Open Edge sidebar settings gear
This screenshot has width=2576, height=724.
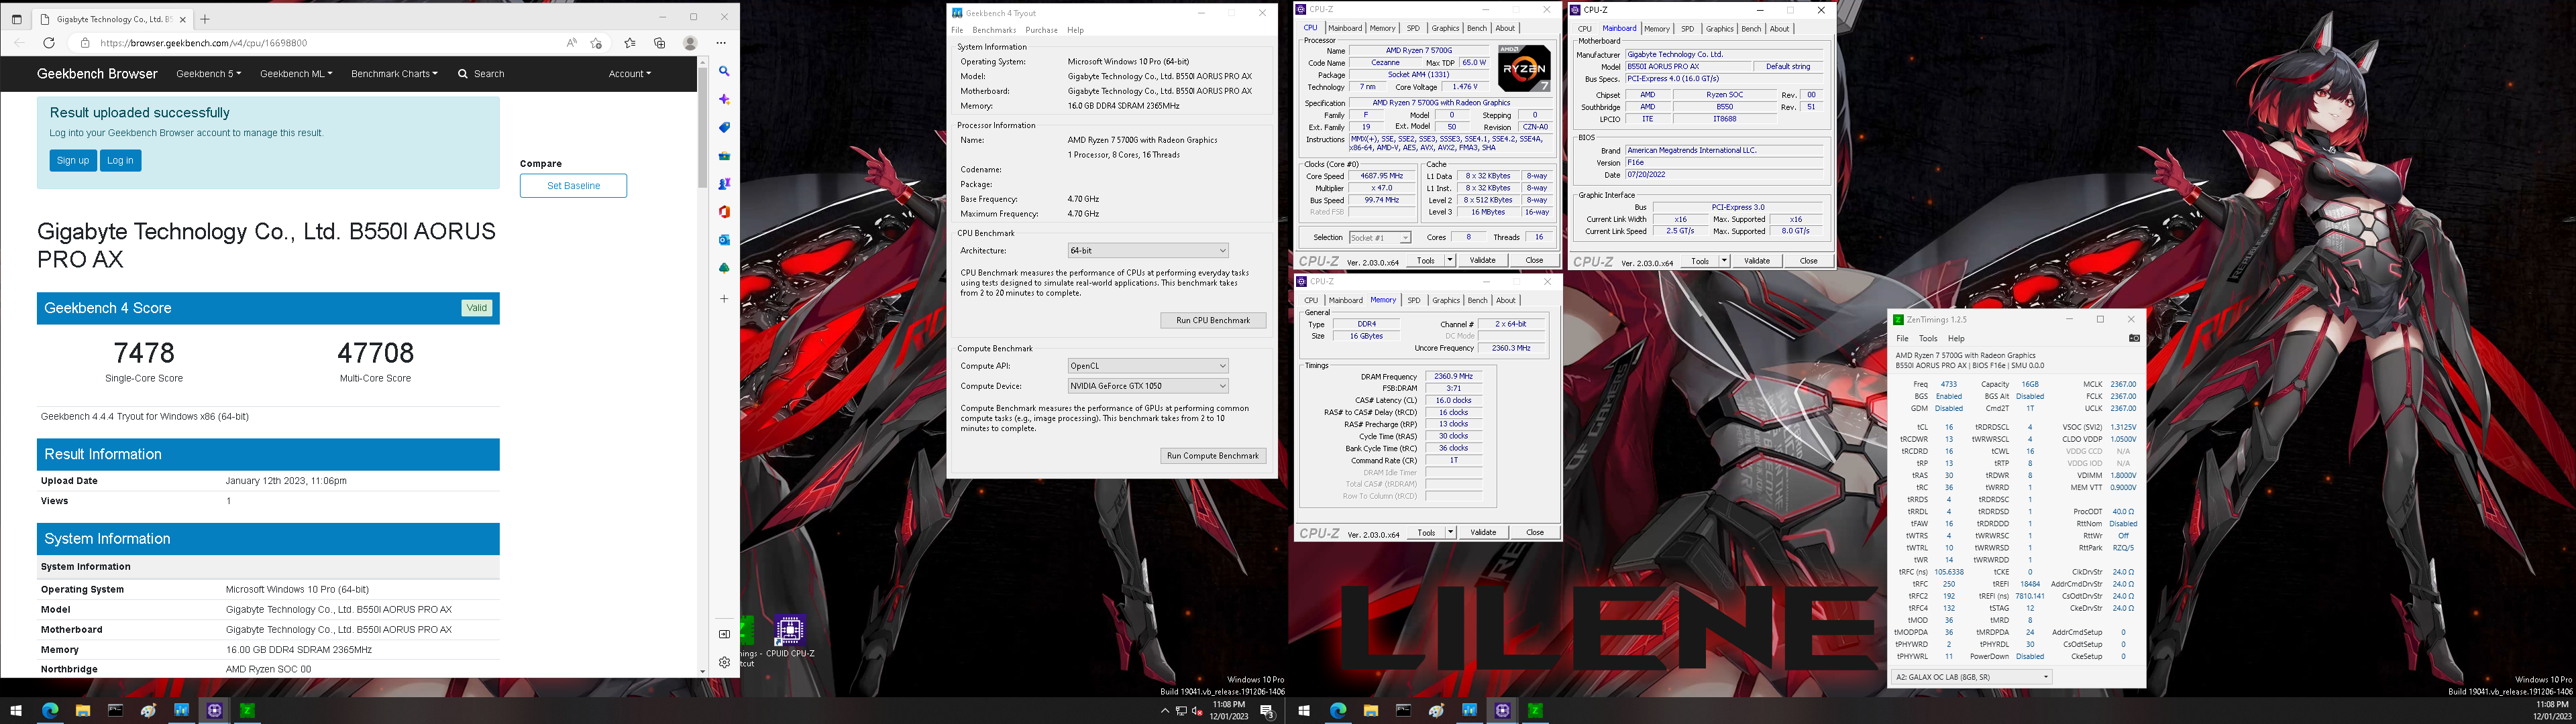point(724,662)
